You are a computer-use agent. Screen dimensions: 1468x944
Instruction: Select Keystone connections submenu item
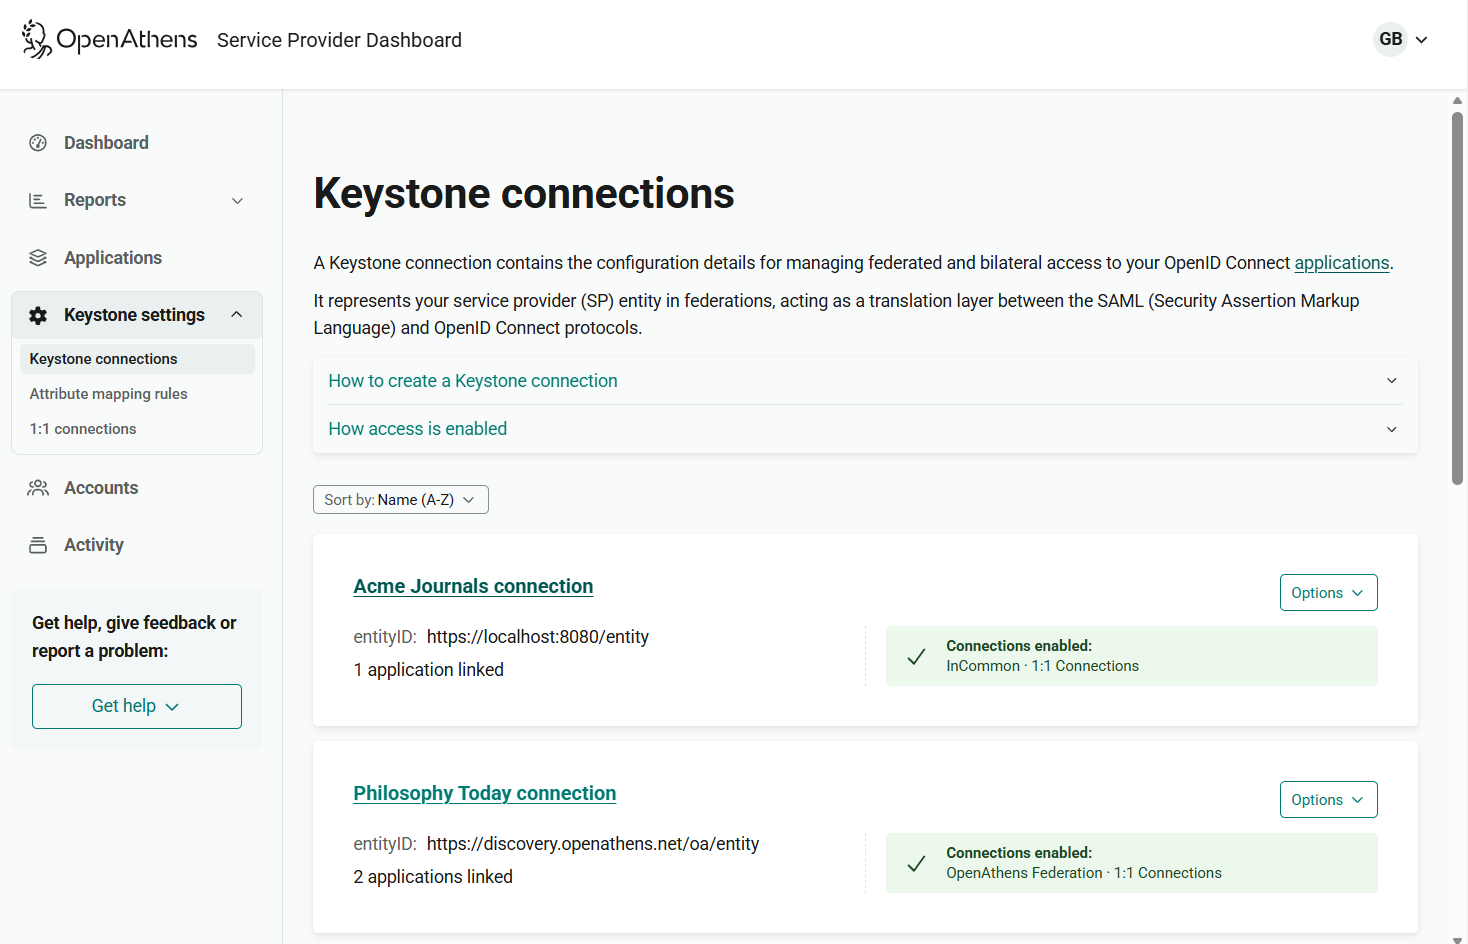pyautogui.click(x=137, y=359)
